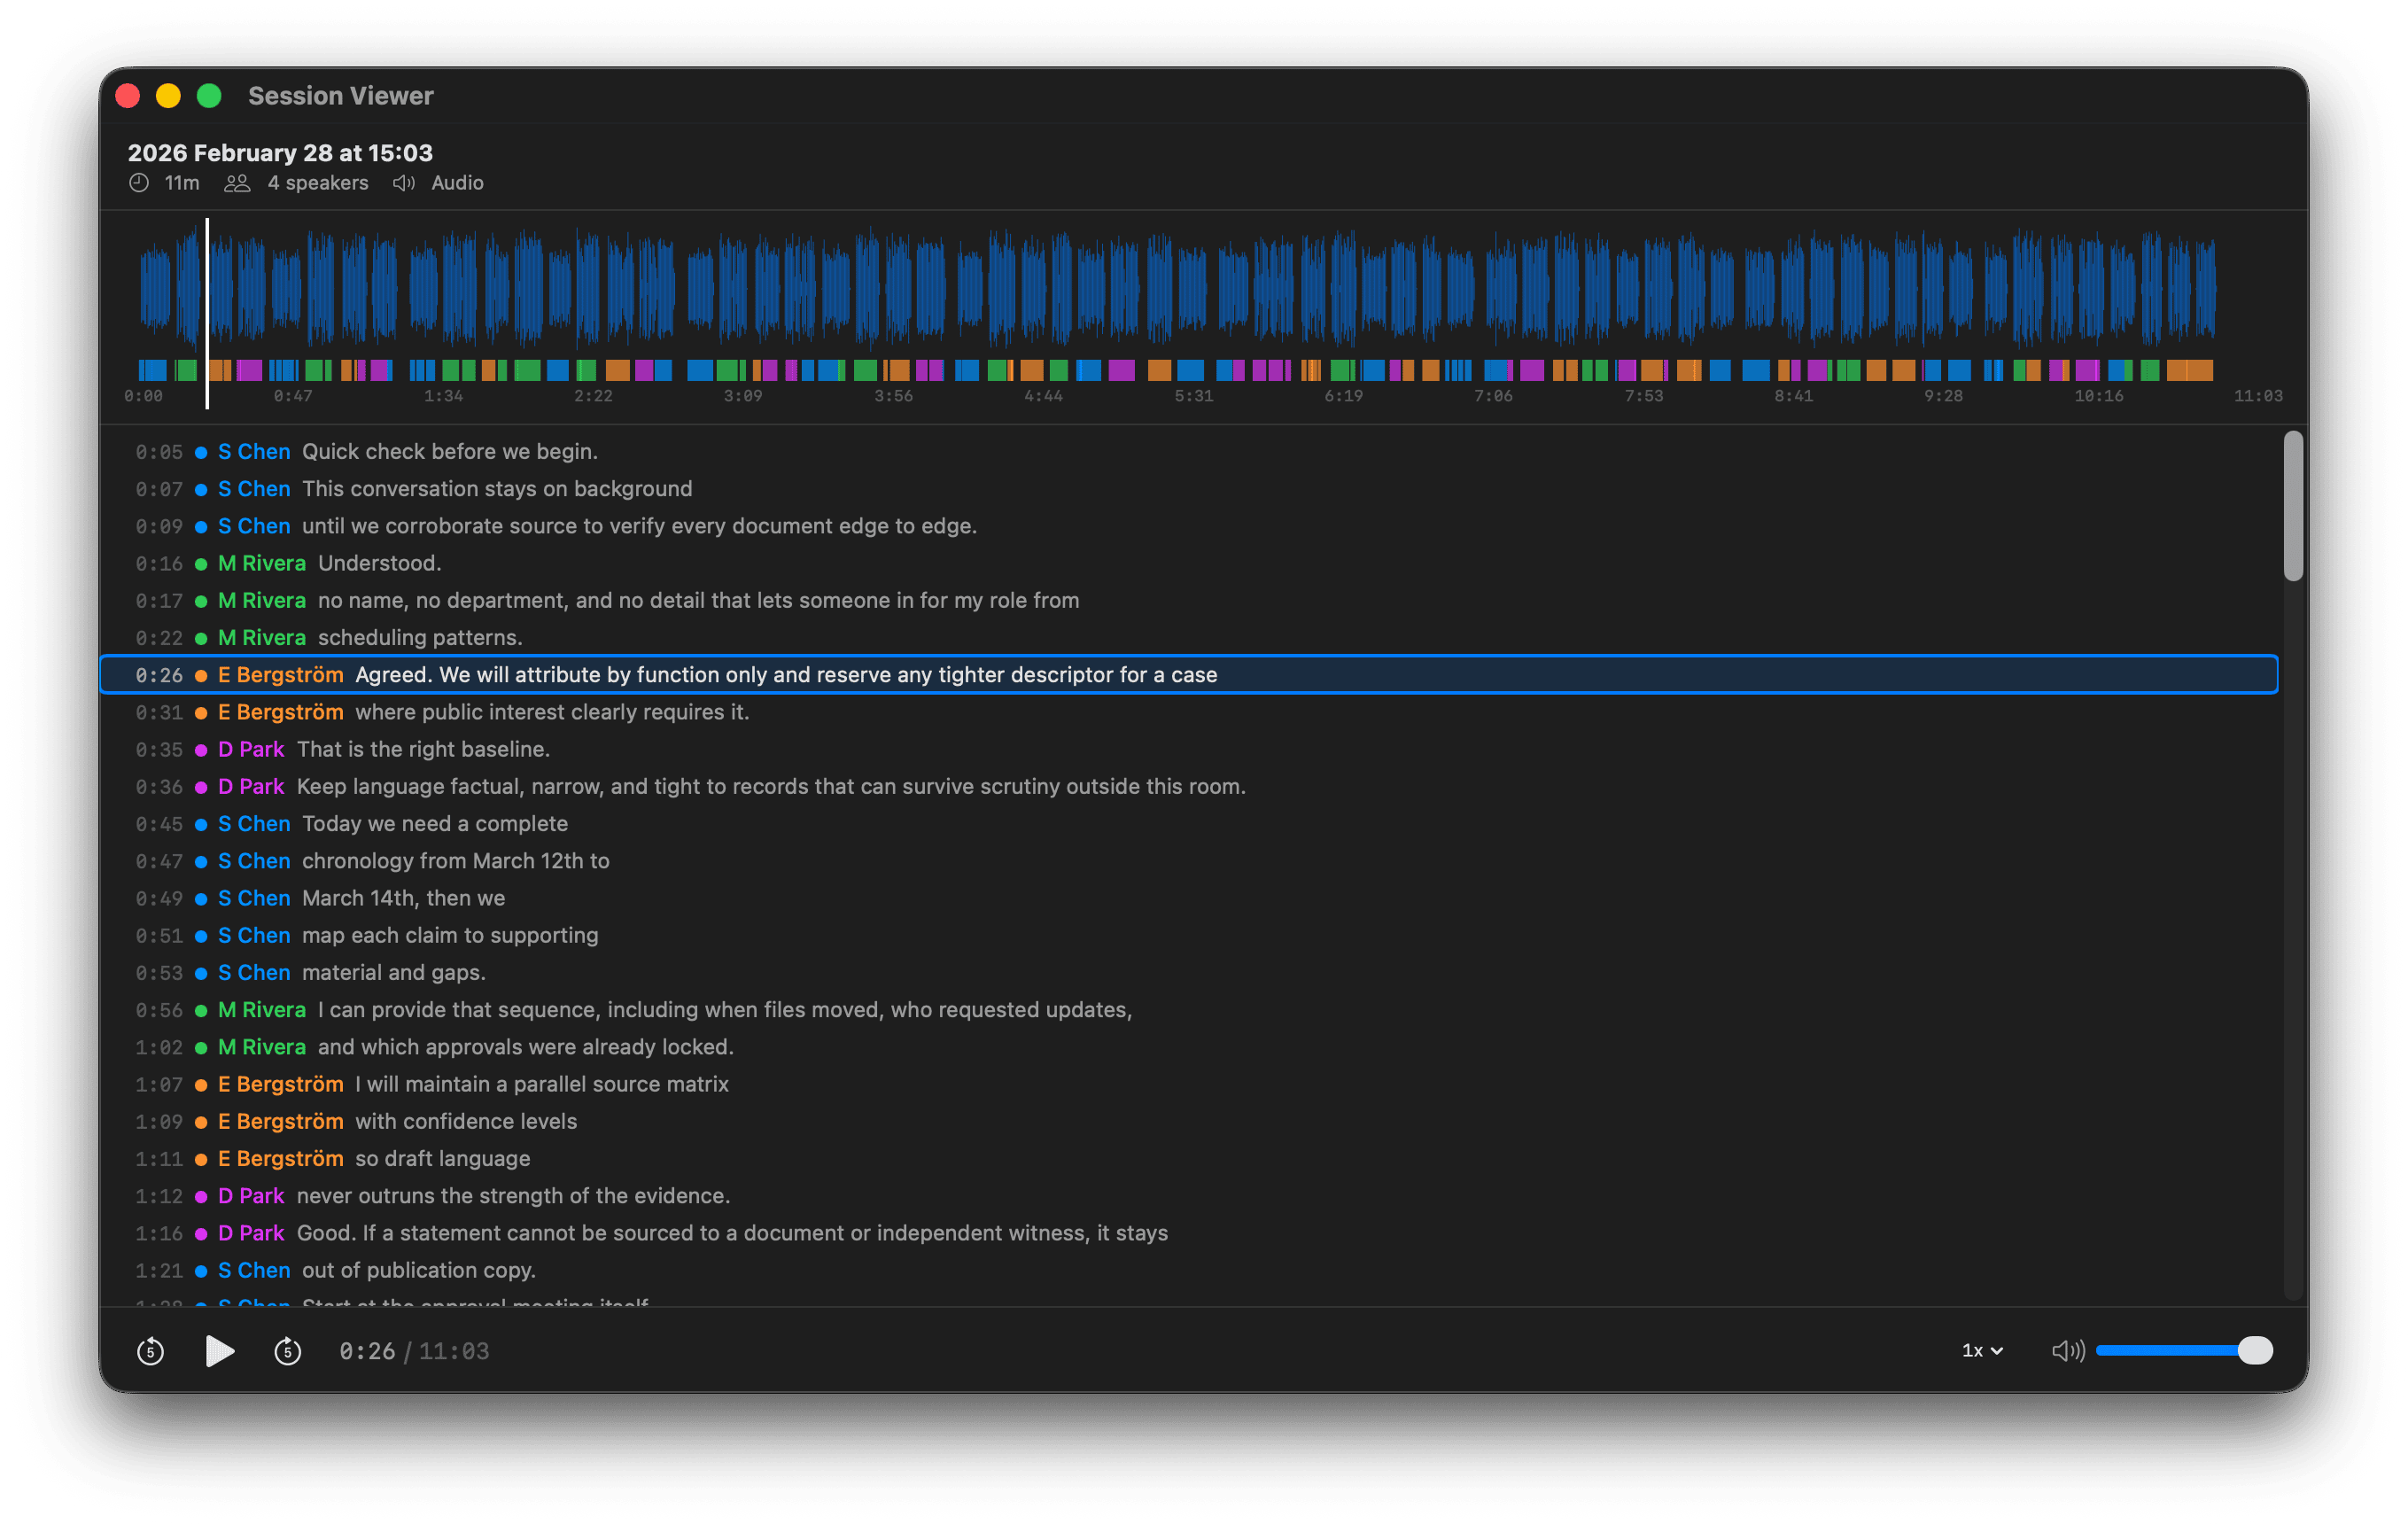Click the green speaker dot beside M Rivera
The width and height of the screenshot is (2408, 1524).
(x=201, y=563)
